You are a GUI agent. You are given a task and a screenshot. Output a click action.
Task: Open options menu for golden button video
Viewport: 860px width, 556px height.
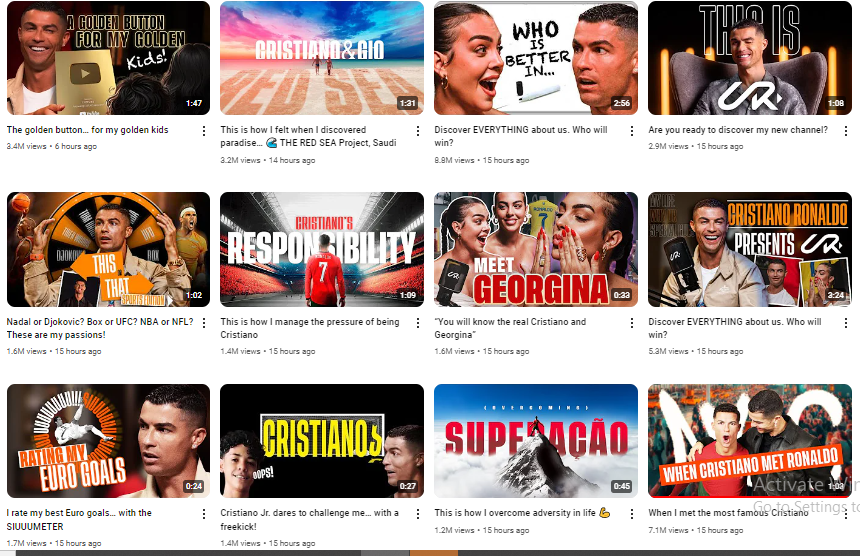pos(204,131)
